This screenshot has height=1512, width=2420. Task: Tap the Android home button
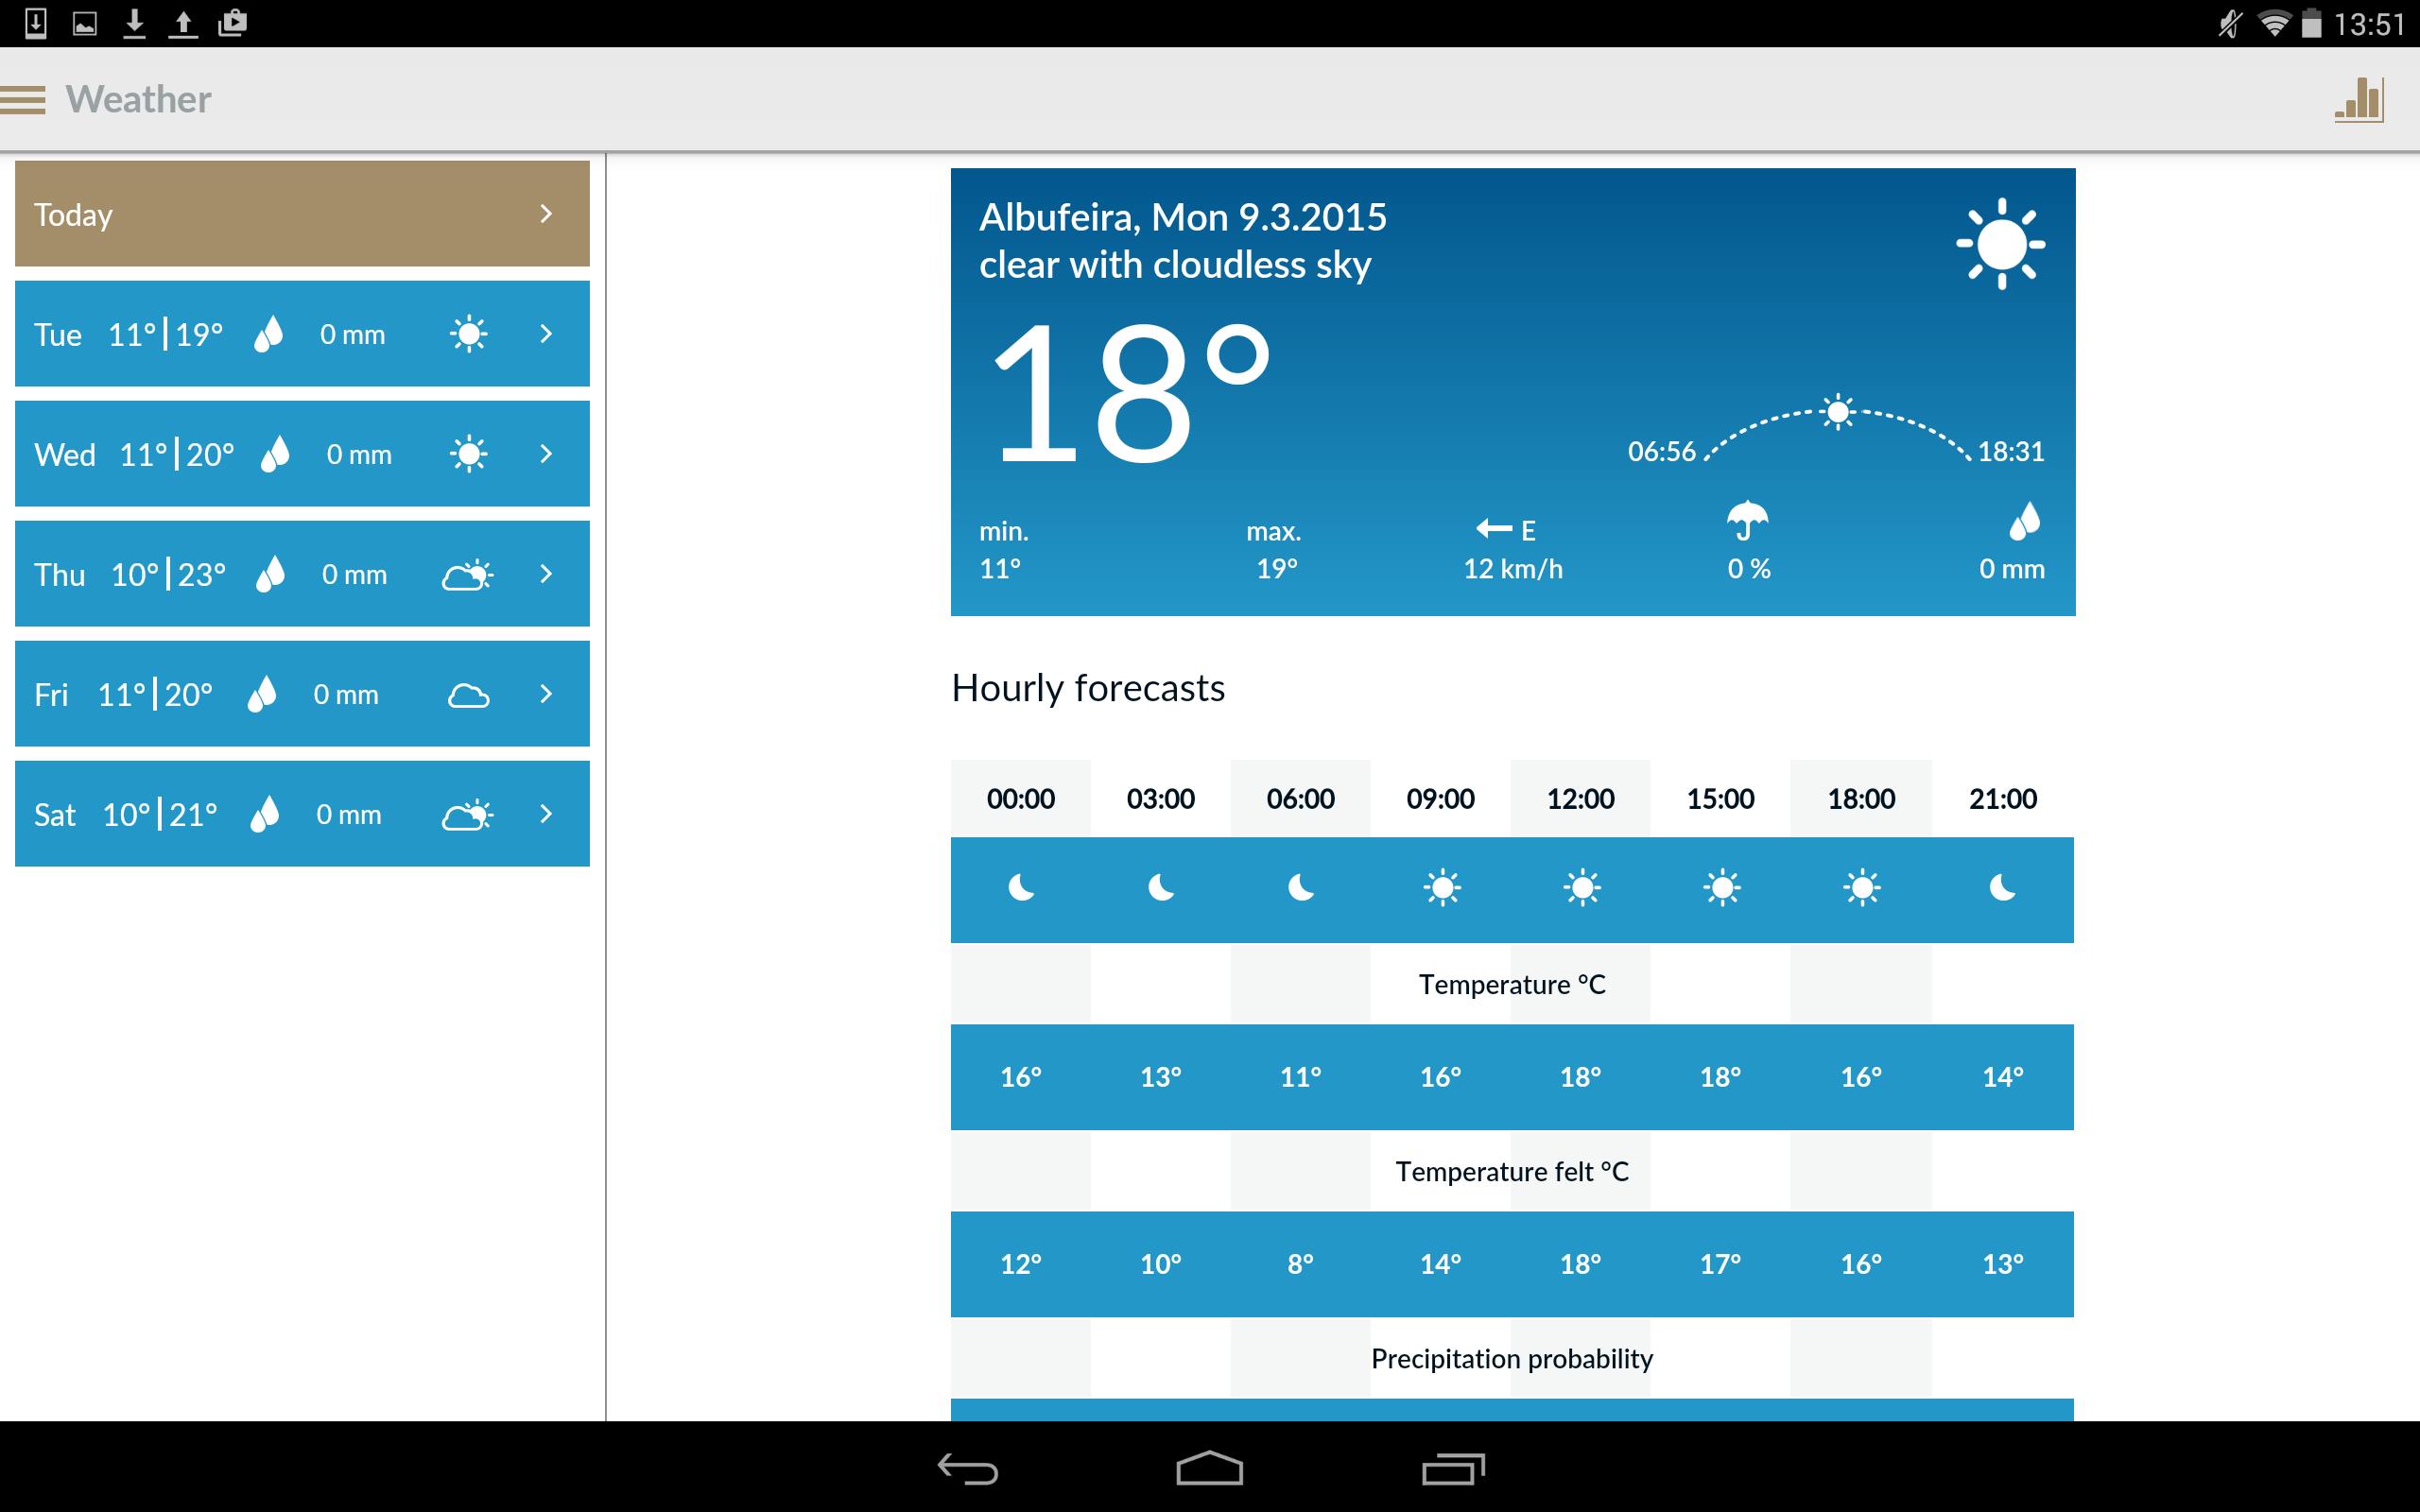point(1209,1468)
